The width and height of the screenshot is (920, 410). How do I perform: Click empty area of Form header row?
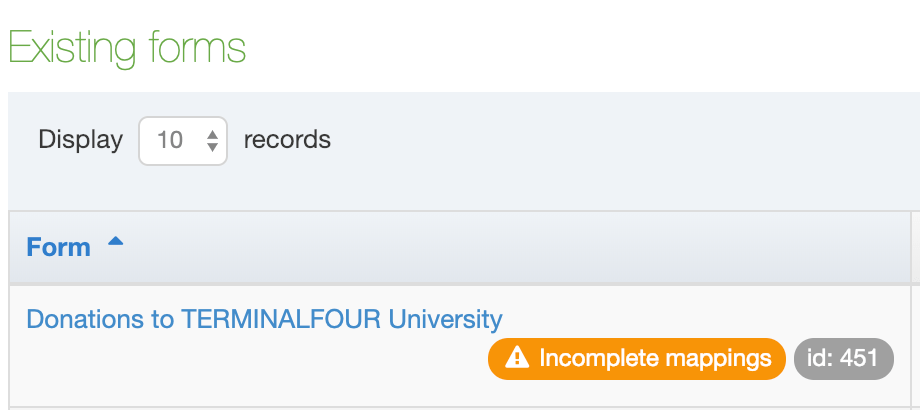pos(500,247)
